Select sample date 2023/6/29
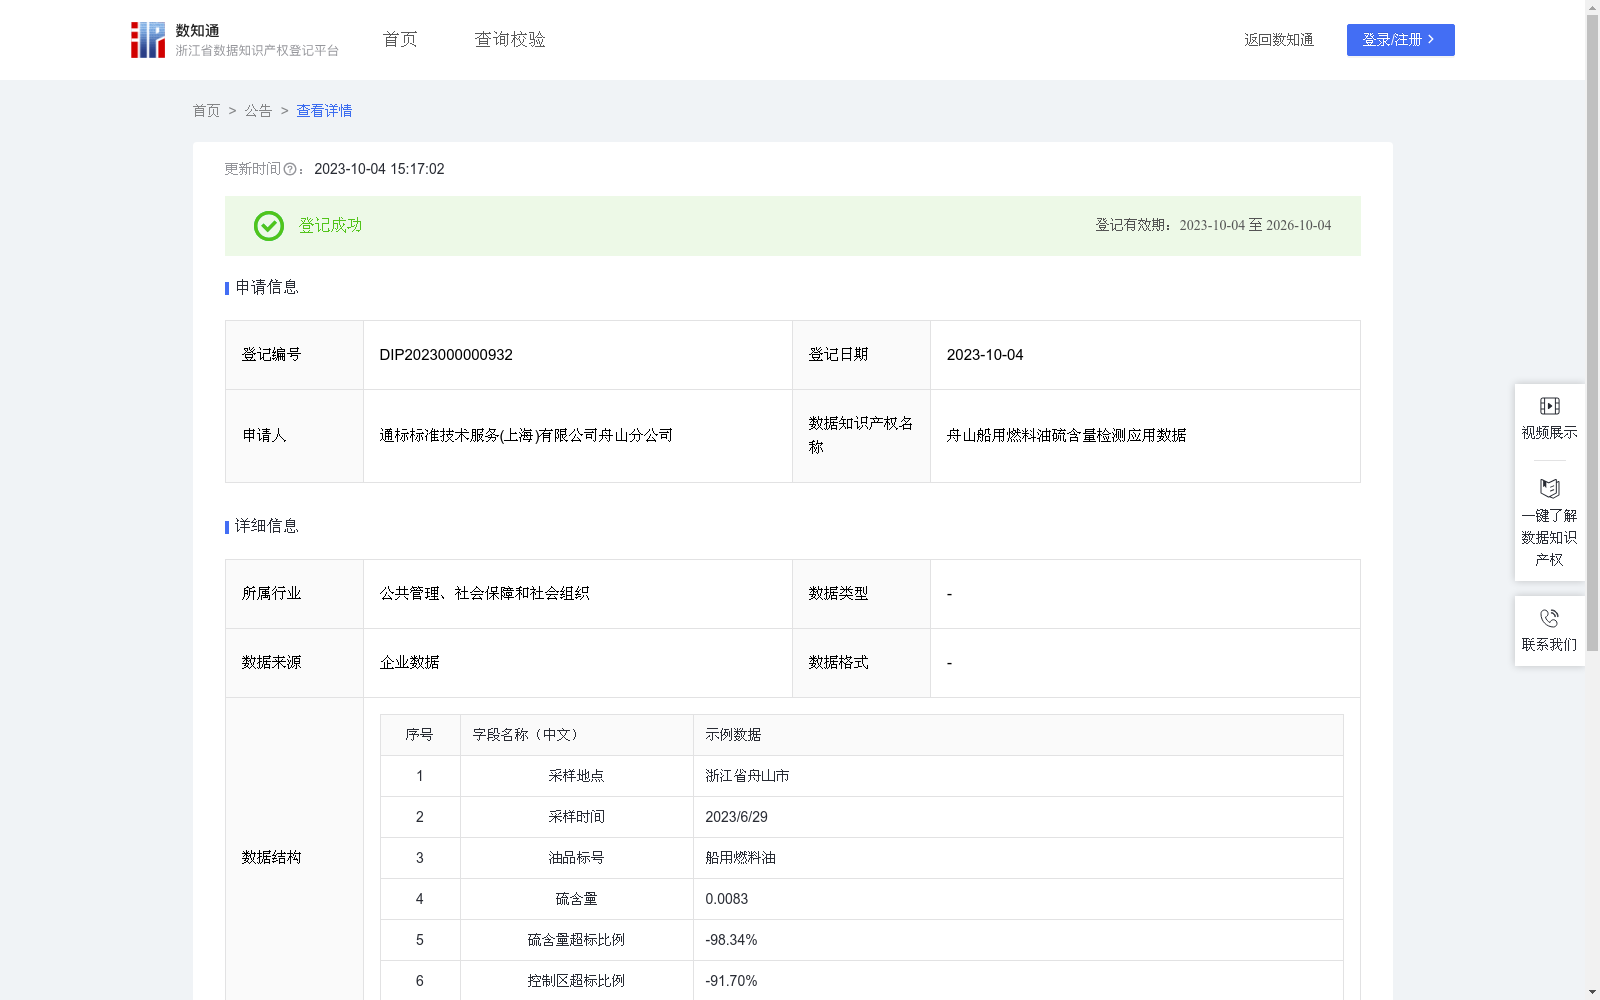Screen dimensions: 1600x1000 [736, 817]
